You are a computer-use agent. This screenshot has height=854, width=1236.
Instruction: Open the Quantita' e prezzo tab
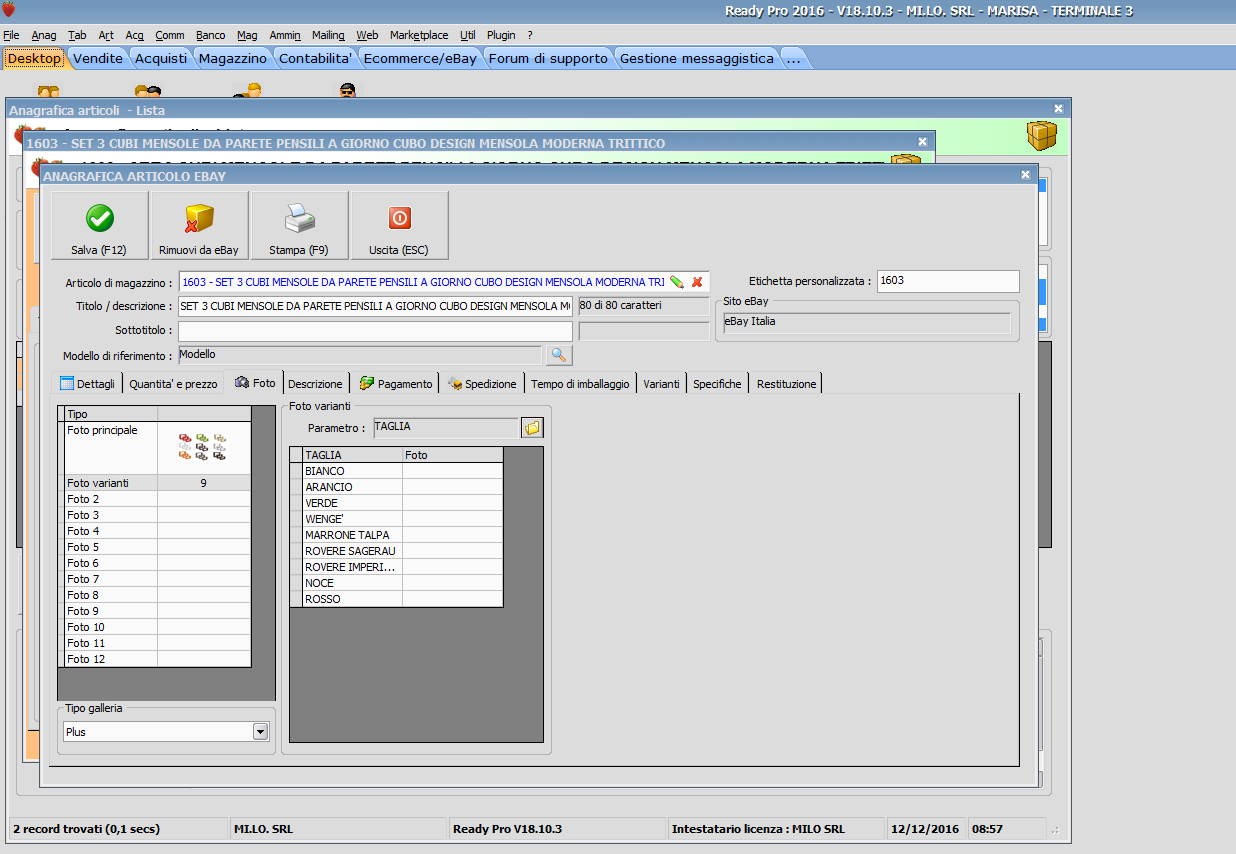172,384
